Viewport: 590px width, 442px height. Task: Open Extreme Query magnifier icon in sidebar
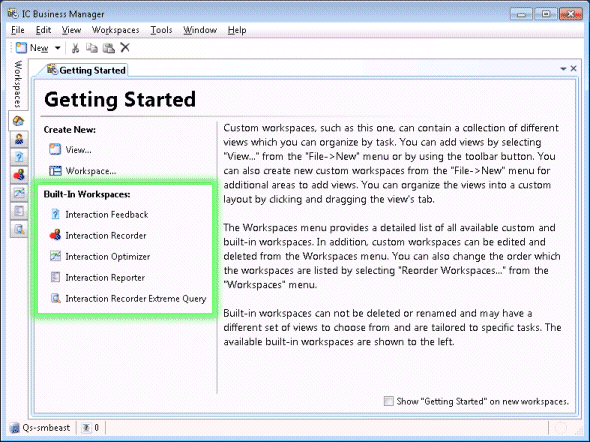coord(19,229)
